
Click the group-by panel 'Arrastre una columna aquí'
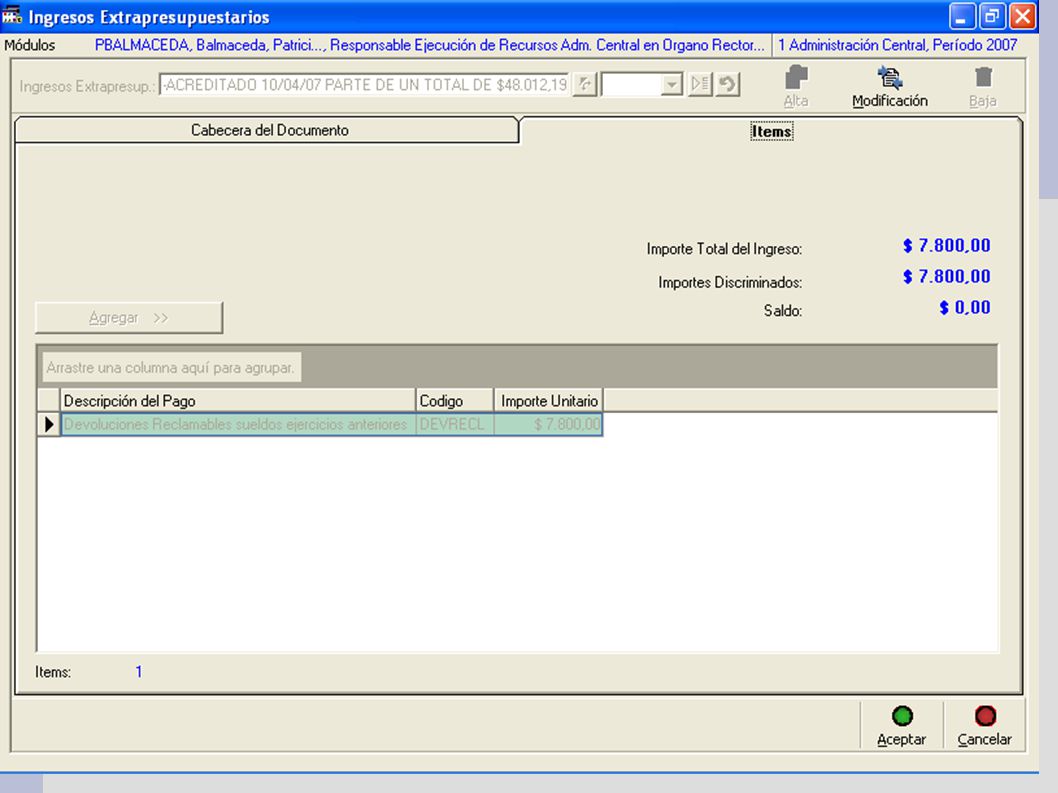click(171, 367)
